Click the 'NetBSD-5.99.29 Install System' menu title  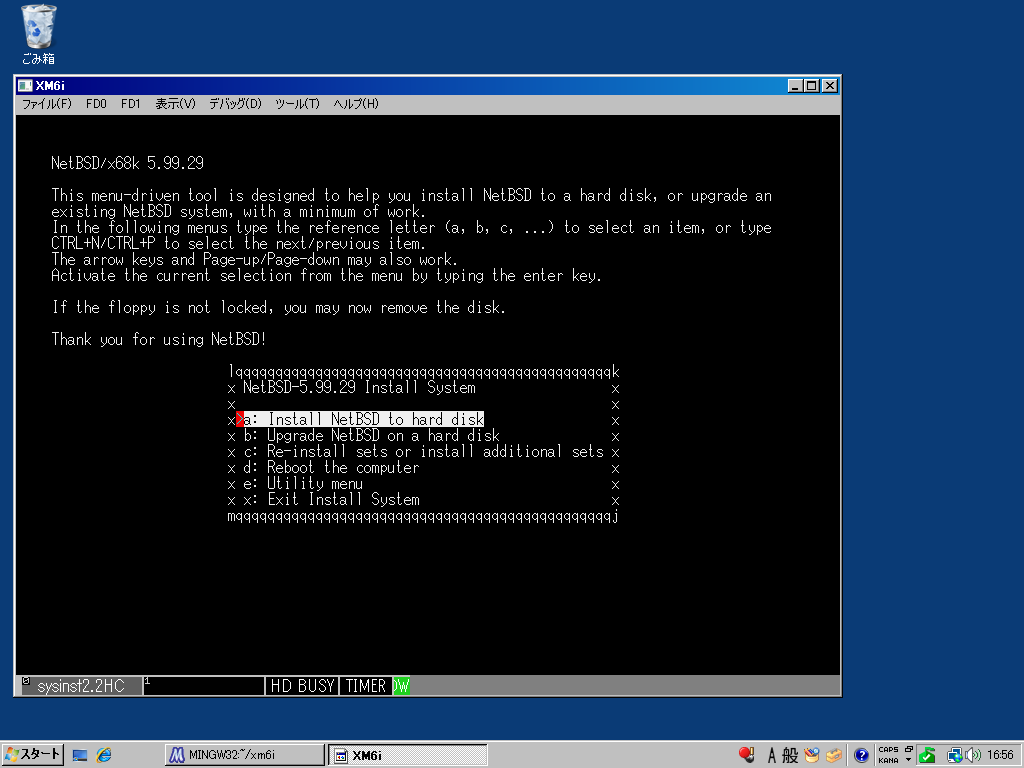pos(359,387)
